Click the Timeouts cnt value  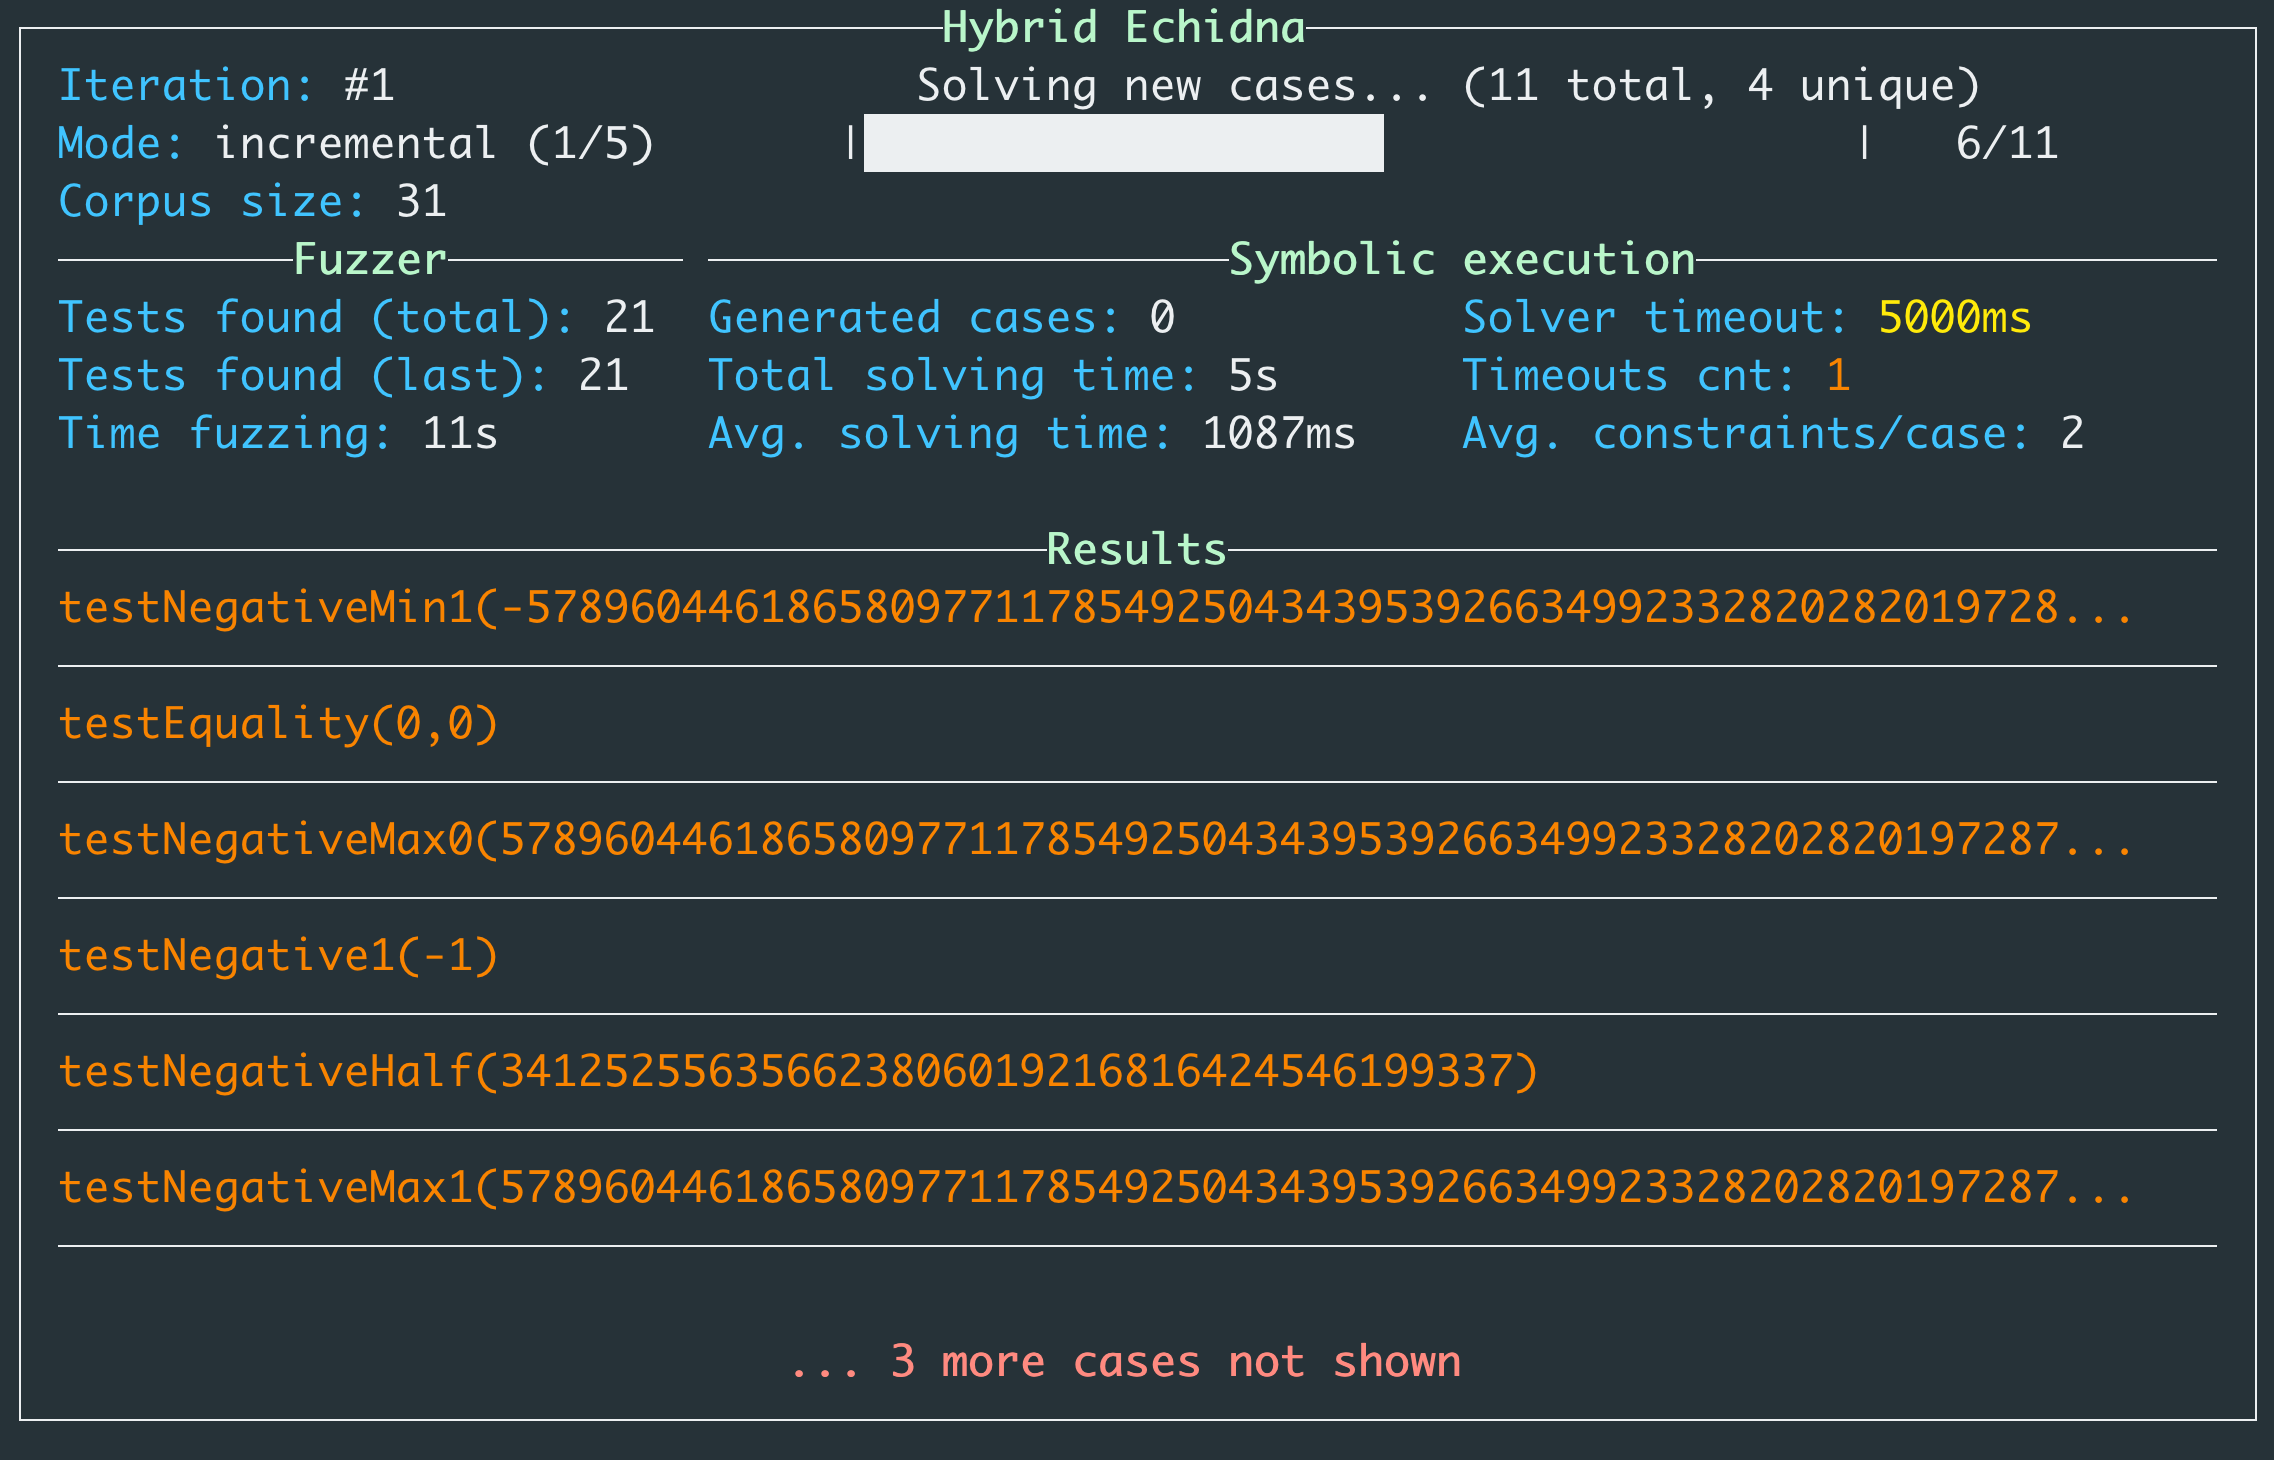click(1838, 376)
